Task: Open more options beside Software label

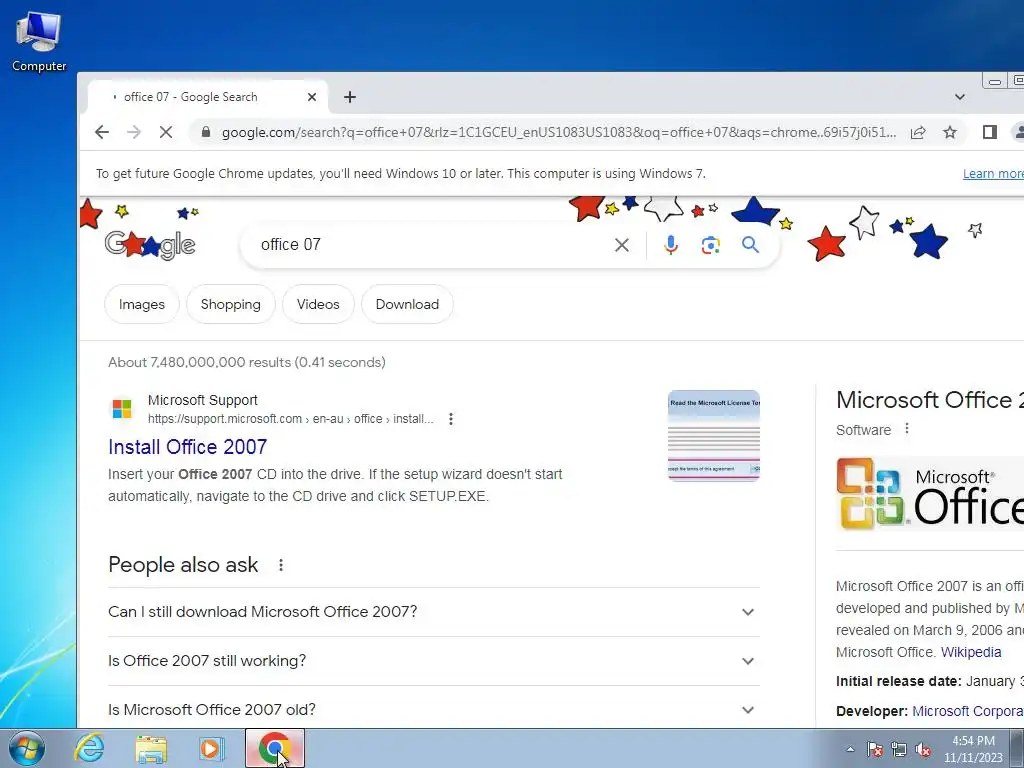Action: (x=906, y=429)
